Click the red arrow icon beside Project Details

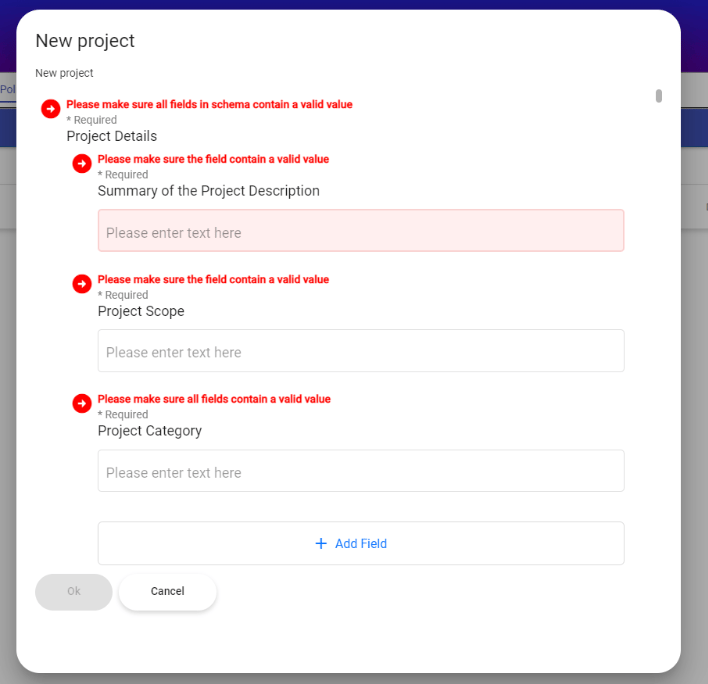(51, 109)
